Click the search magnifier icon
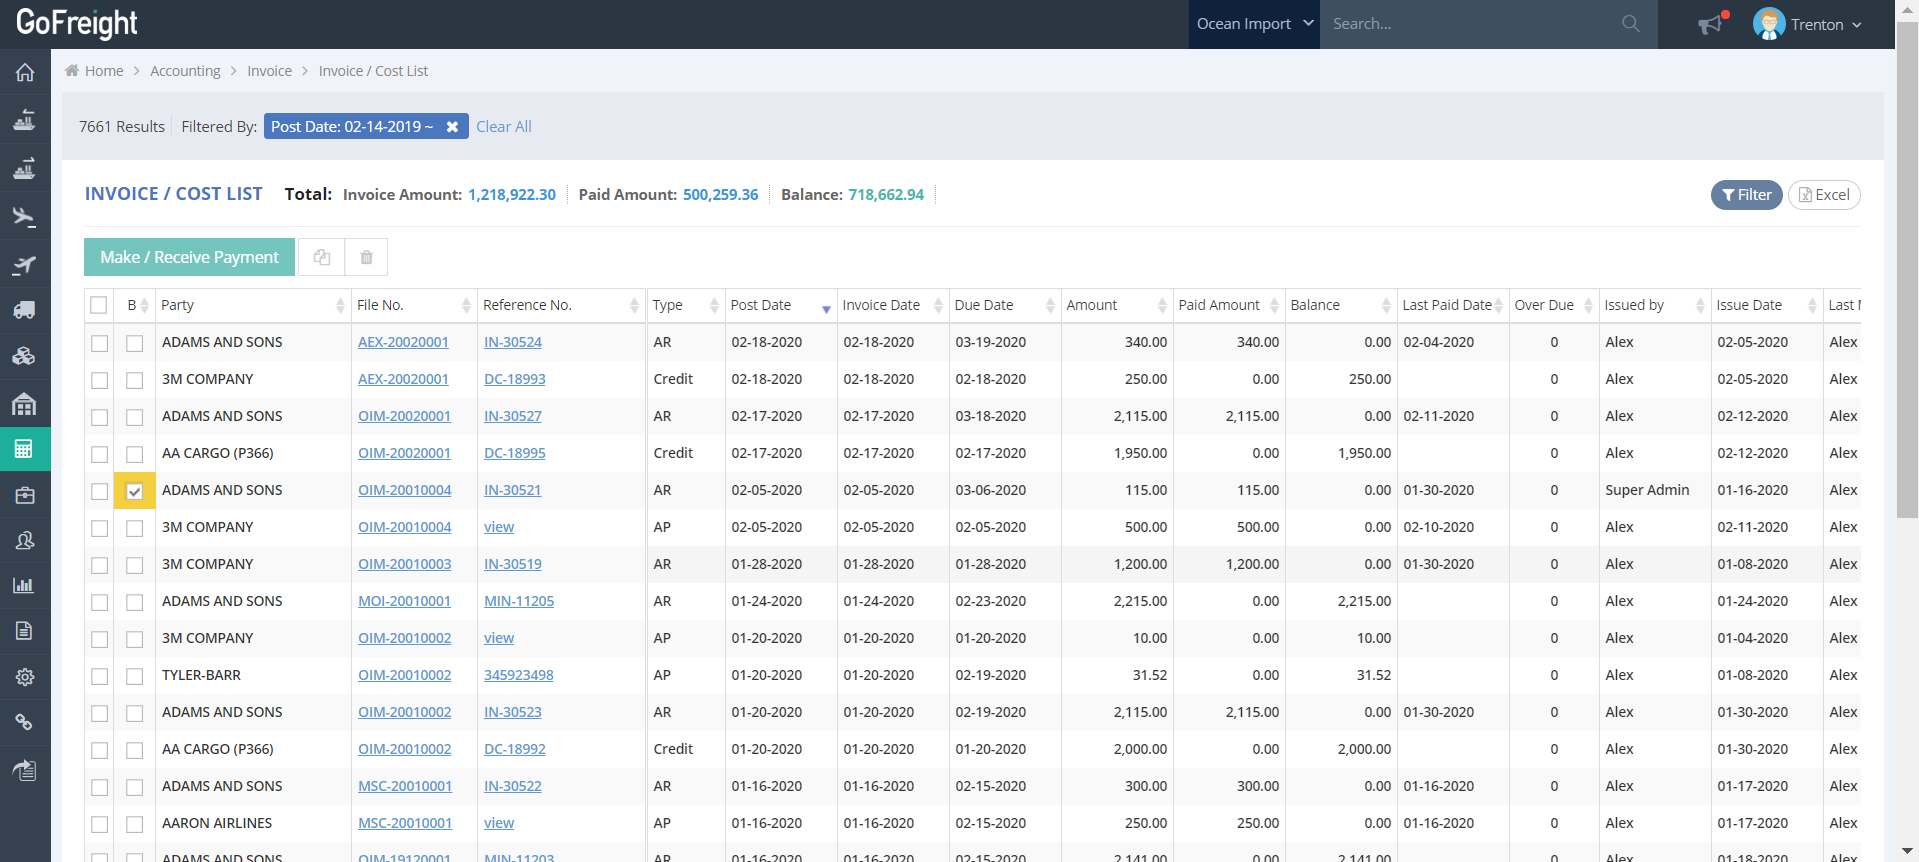This screenshot has width=1919, height=862. click(1631, 23)
